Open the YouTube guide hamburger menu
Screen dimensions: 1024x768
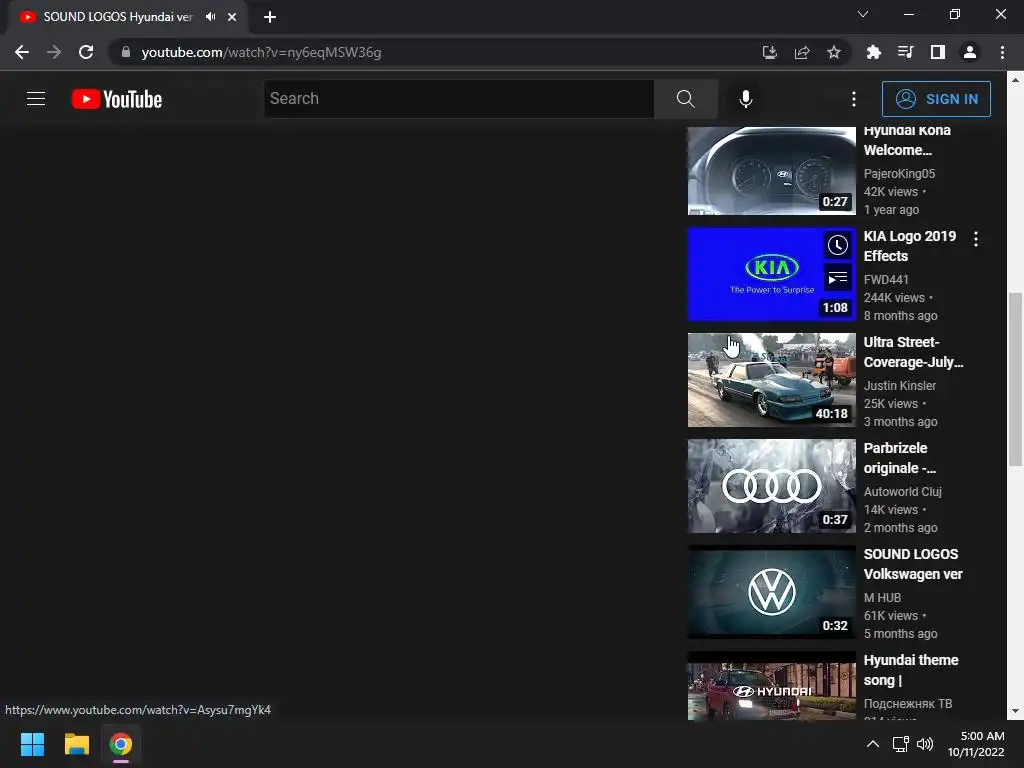point(36,99)
